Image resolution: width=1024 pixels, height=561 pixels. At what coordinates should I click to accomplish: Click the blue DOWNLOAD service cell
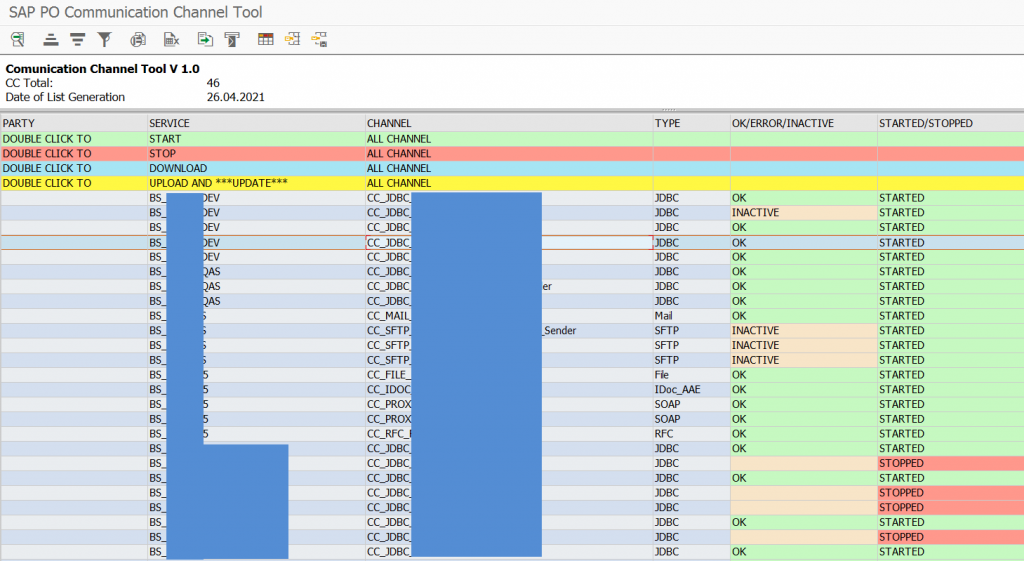pos(257,168)
